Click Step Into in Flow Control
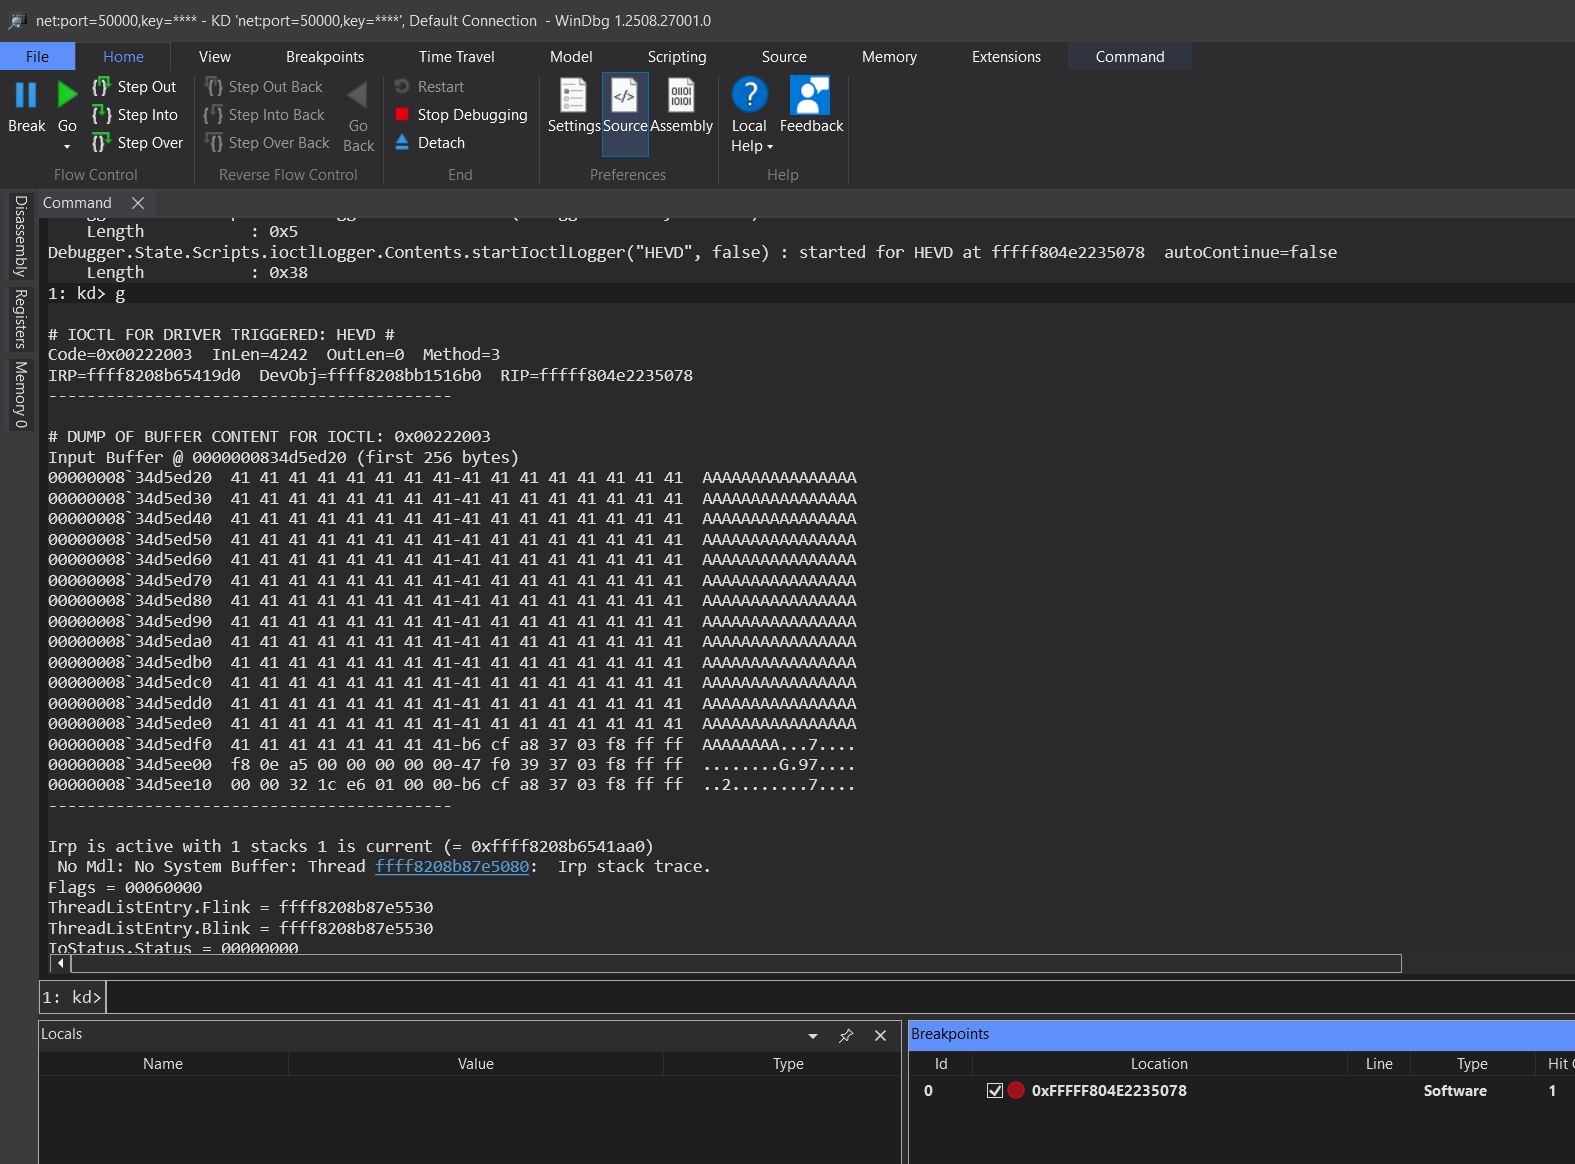 coord(135,115)
